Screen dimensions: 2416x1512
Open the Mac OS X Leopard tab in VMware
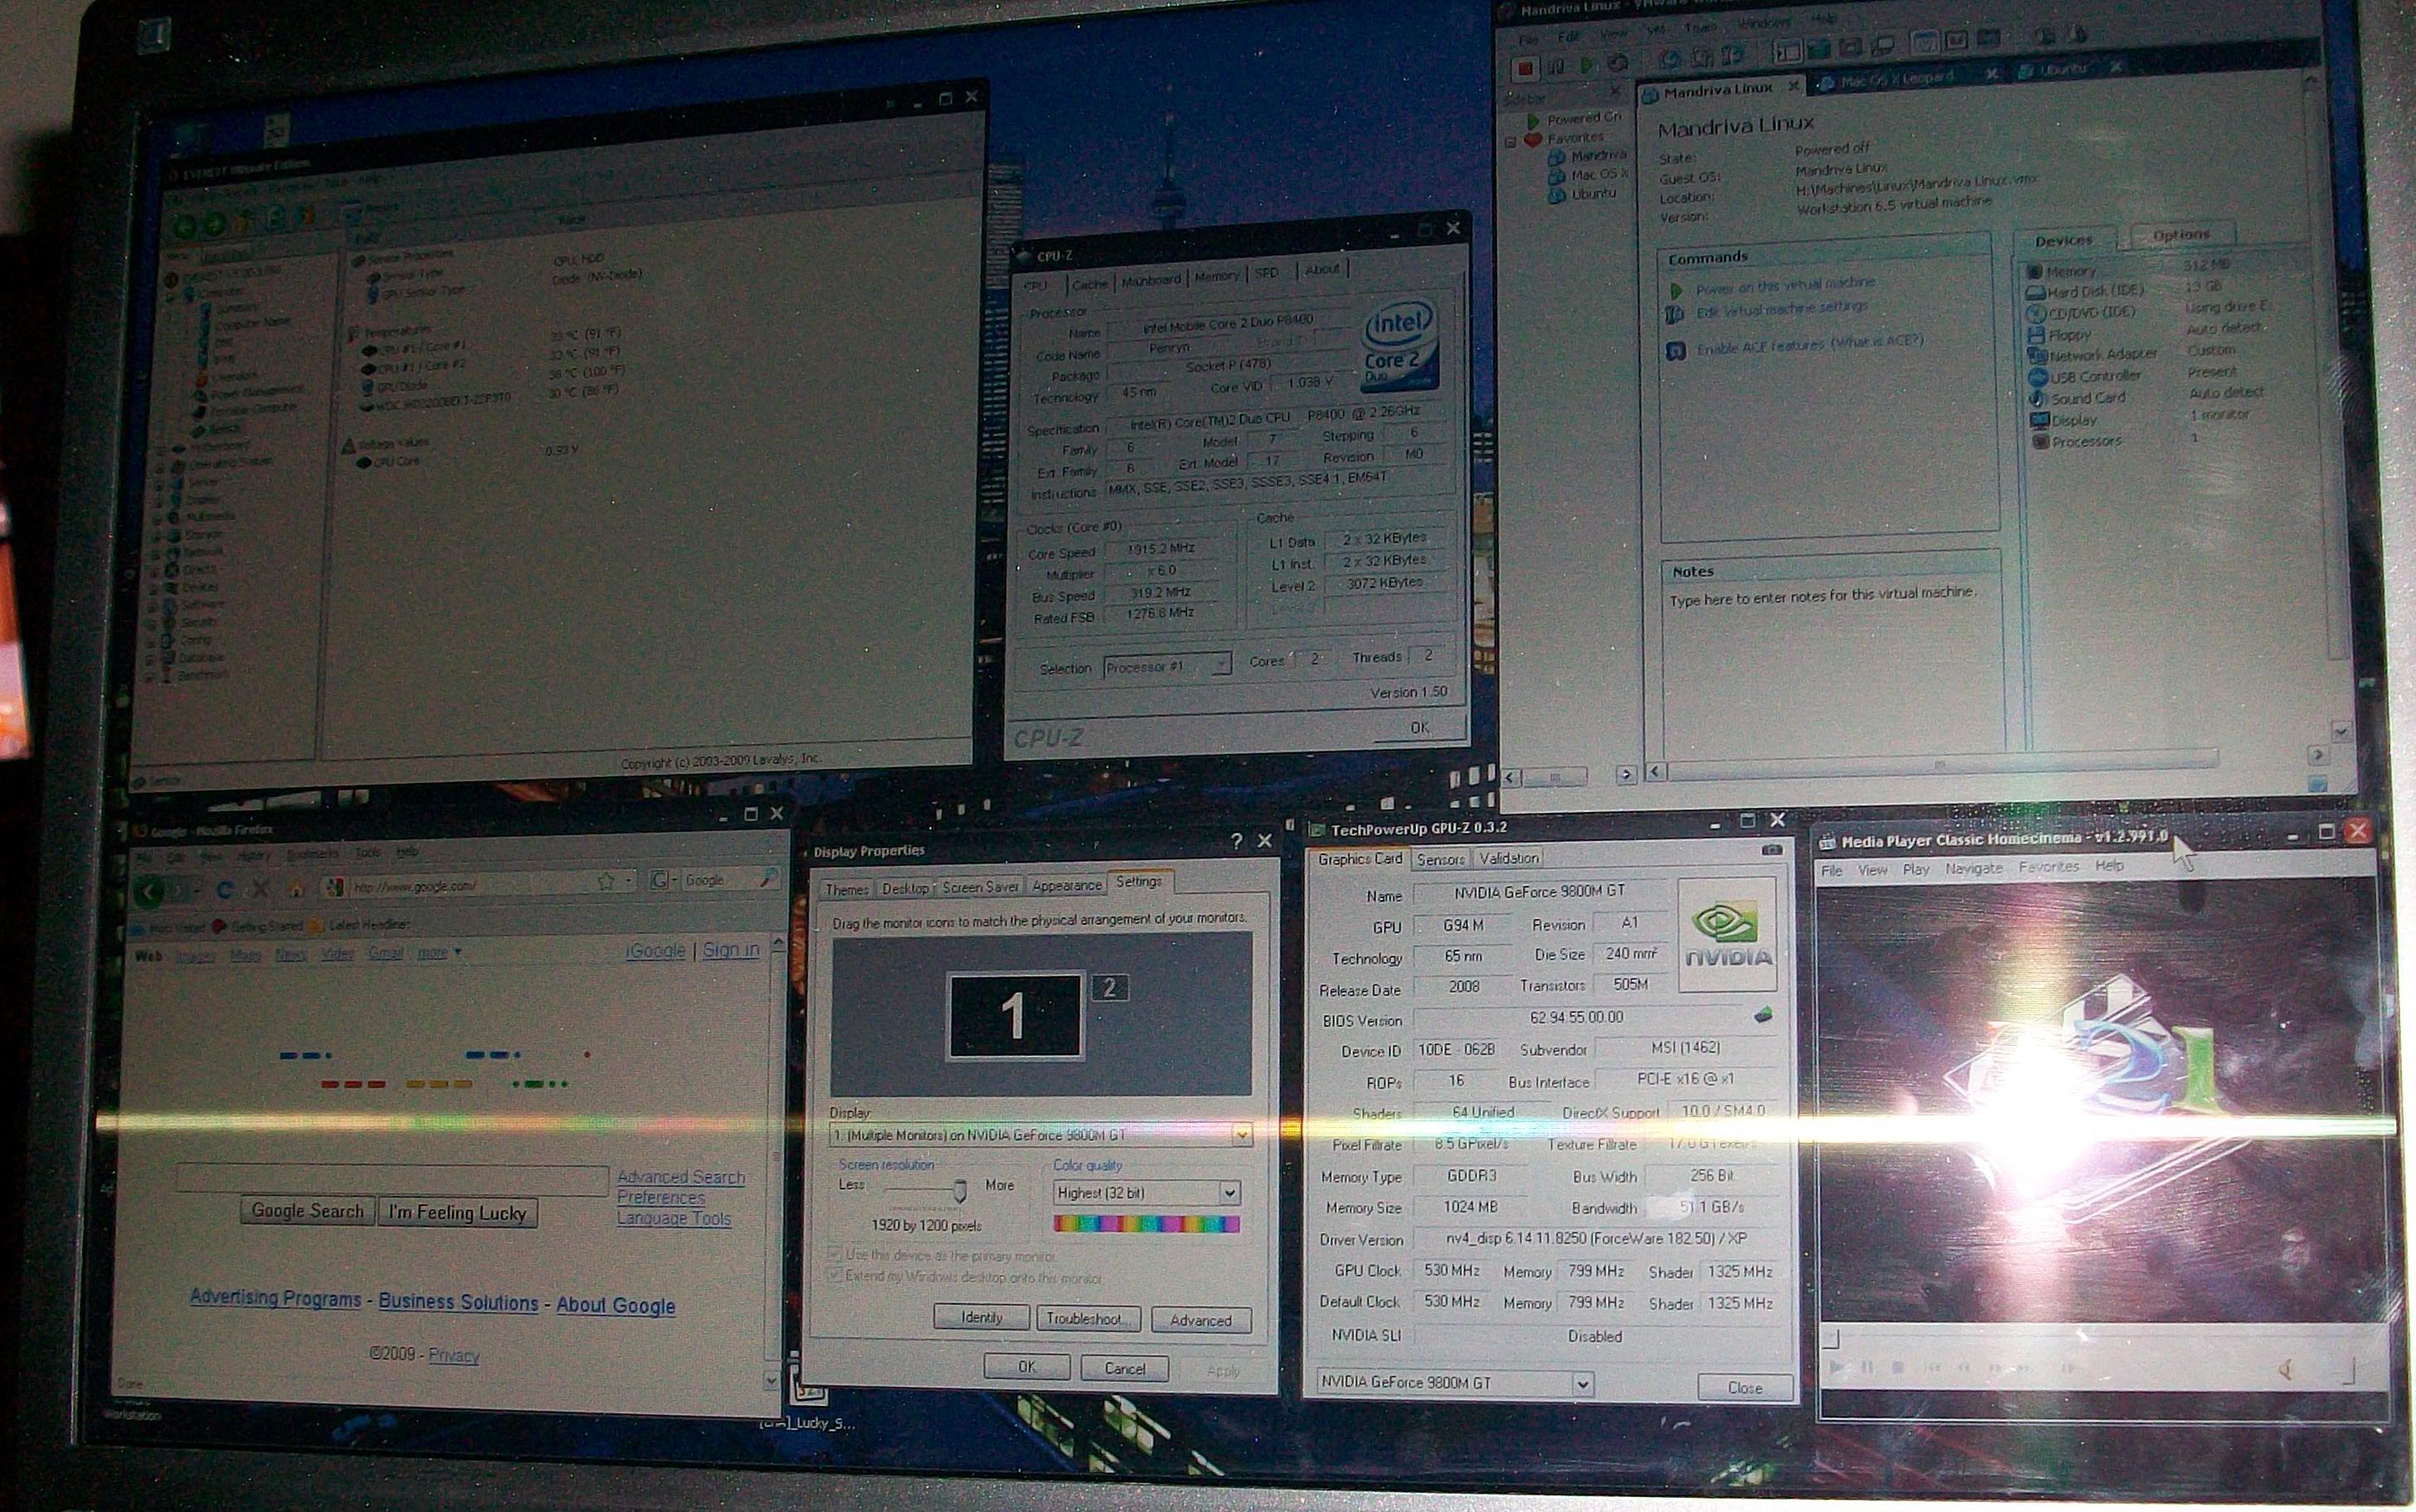coord(1908,78)
